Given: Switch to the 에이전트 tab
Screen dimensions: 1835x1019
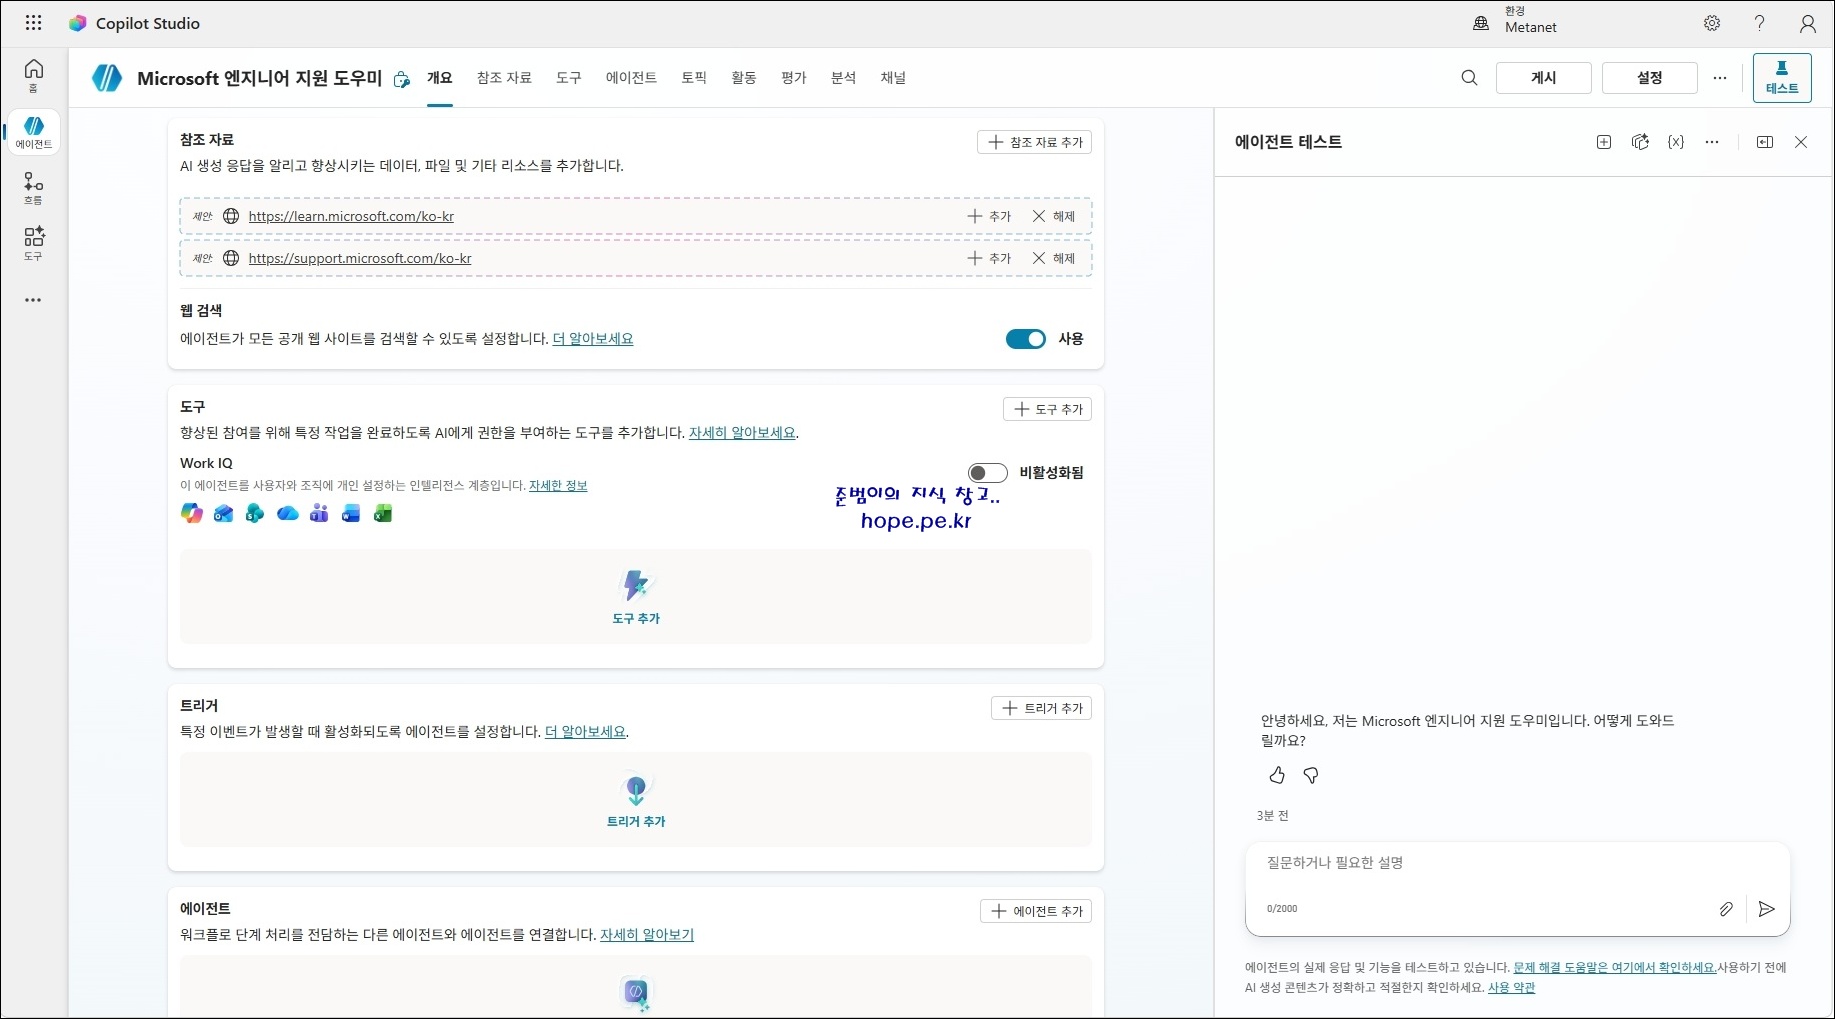Looking at the screenshot, I should (631, 78).
